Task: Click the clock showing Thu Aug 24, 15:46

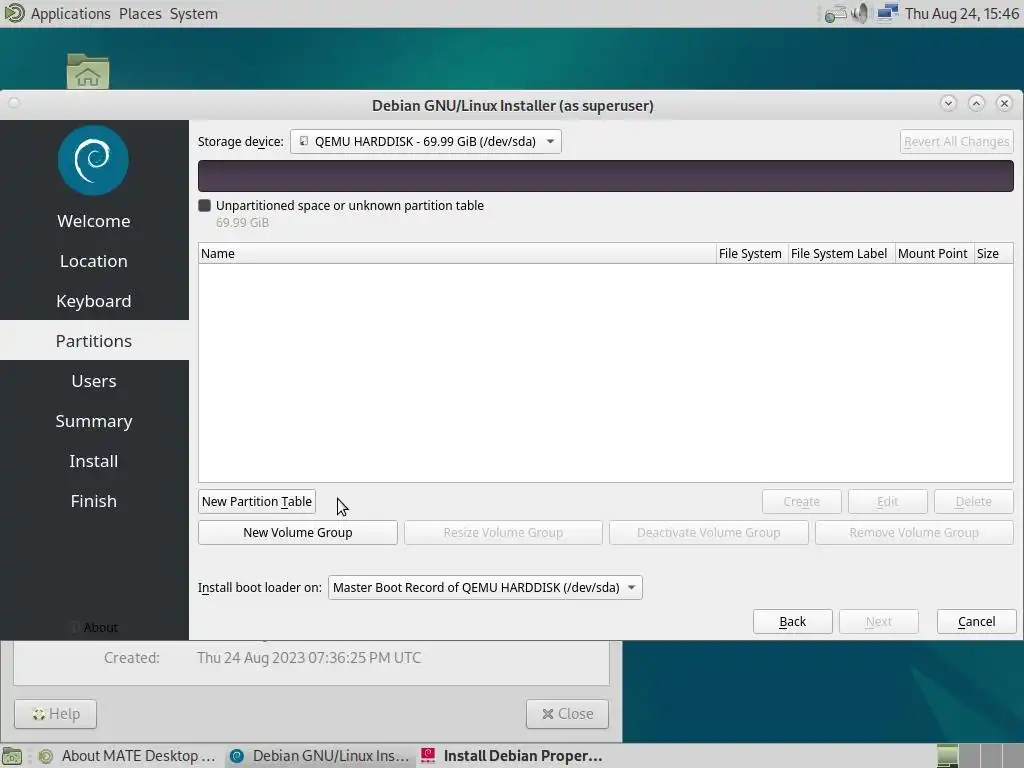Action: click(x=961, y=14)
